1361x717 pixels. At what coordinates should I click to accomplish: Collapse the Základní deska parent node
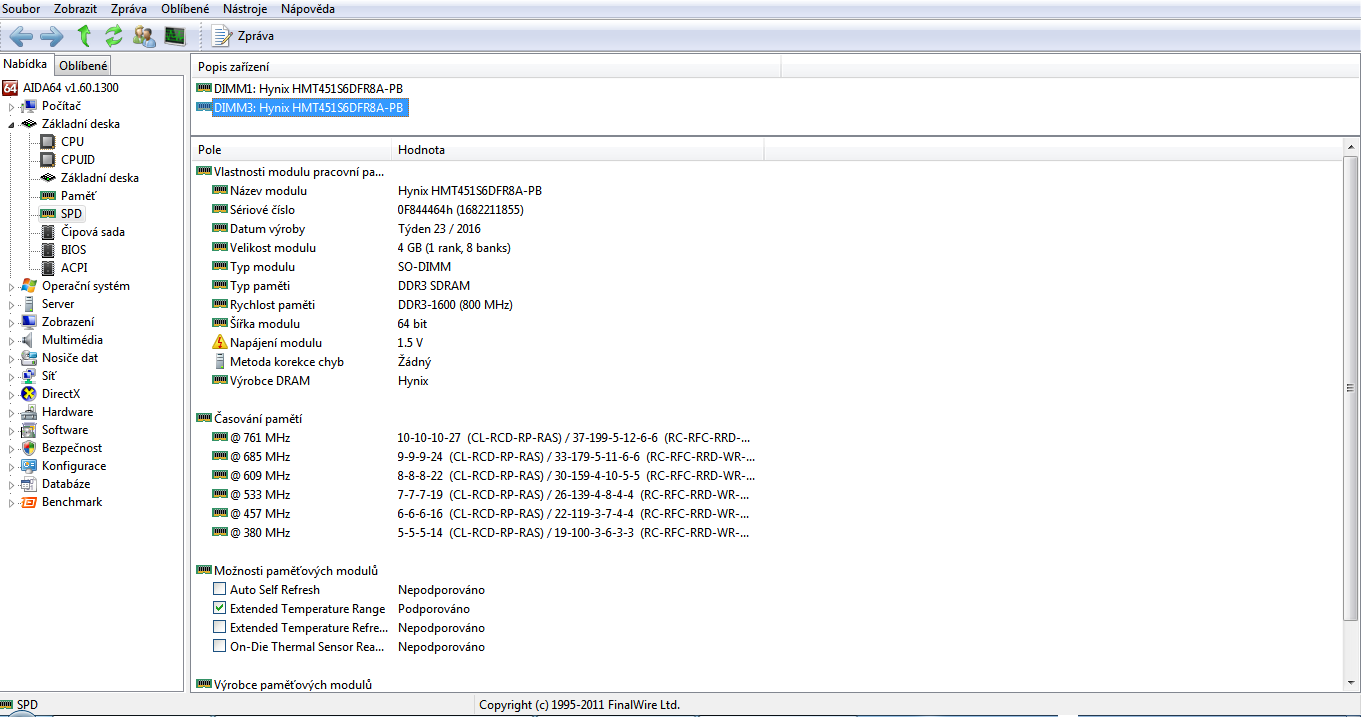[x=11, y=124]
